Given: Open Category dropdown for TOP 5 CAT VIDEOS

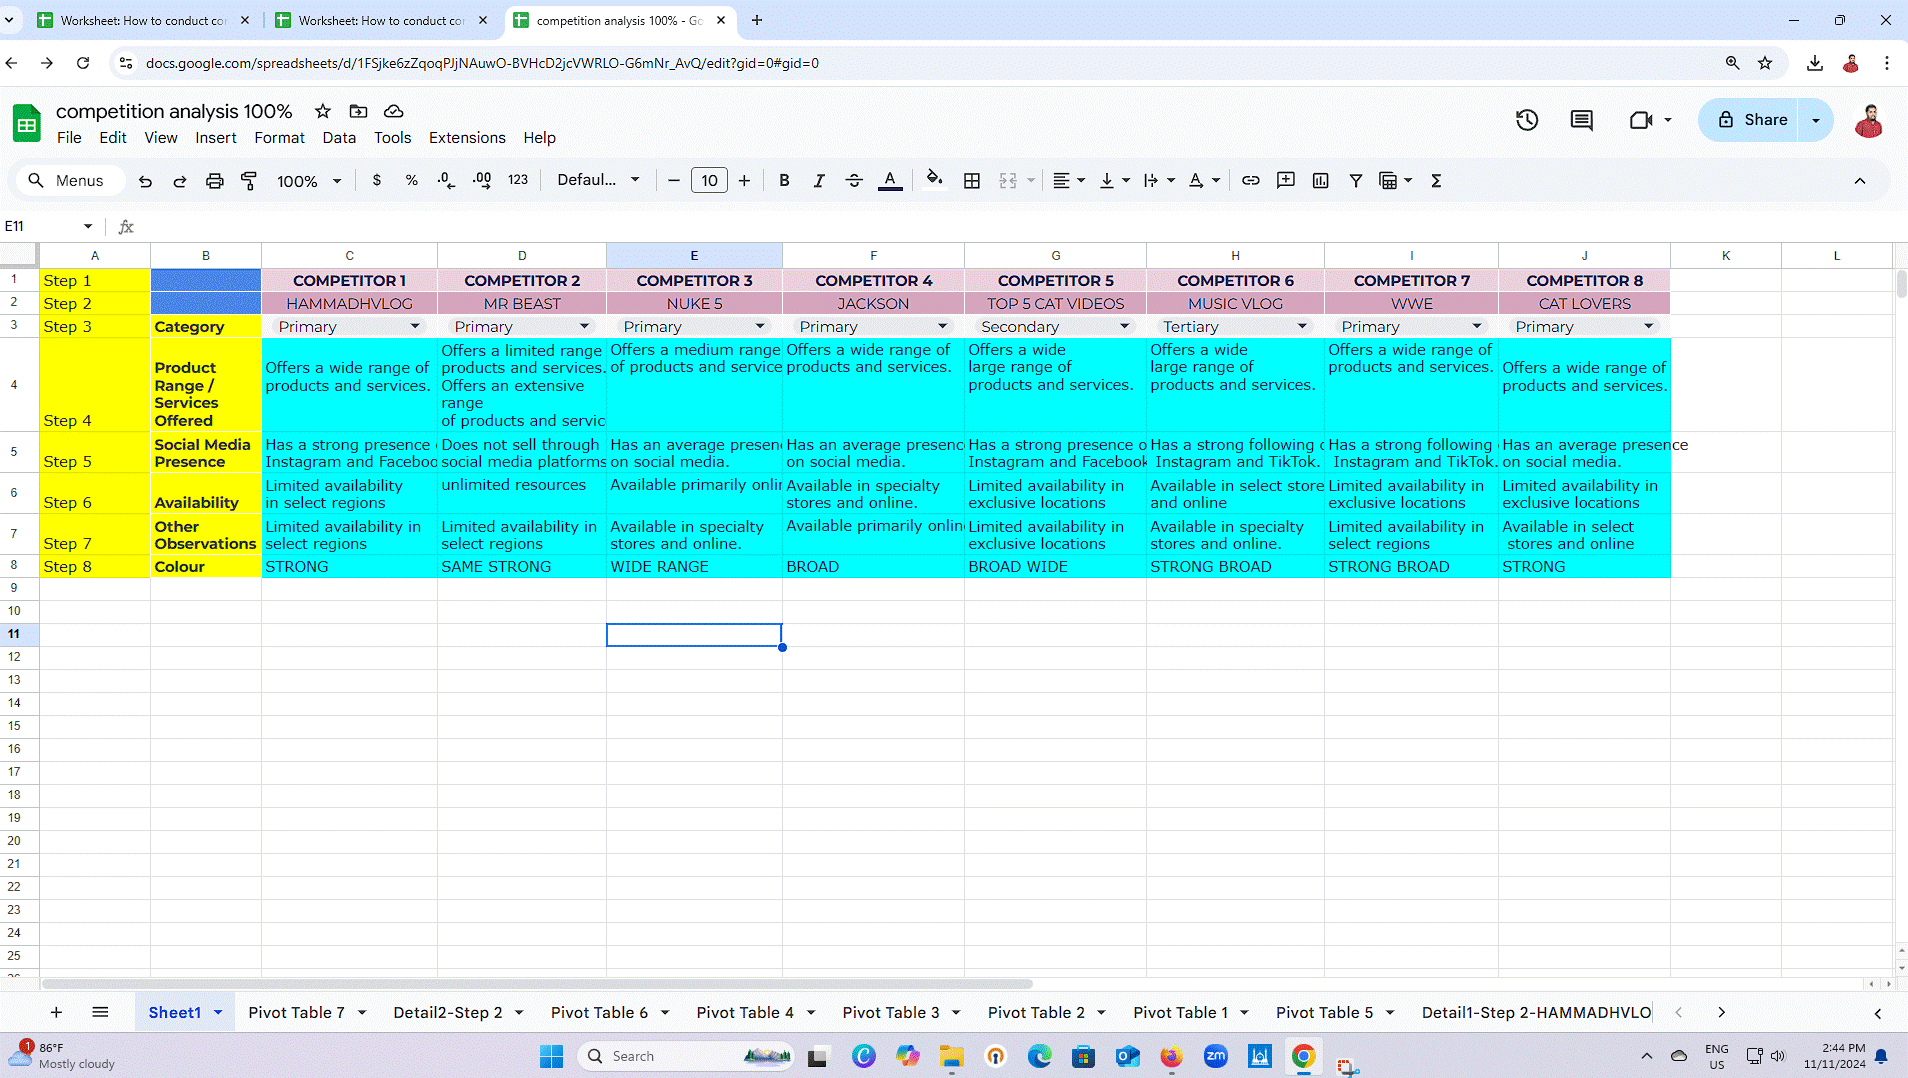Looking at the screenshot, I should pos(1124,327).
